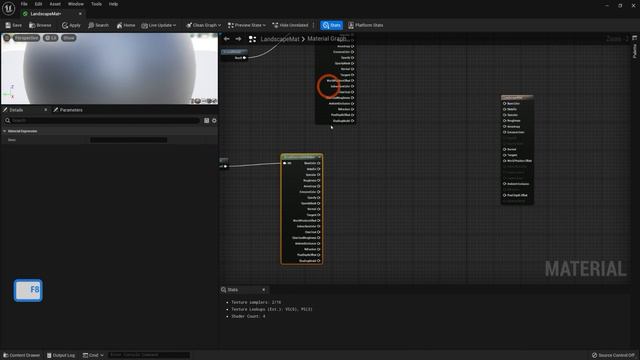The width and height of the screenshot is (640, 360).
Task: Click the material result Metallic pin
Action: (x=504, y=109)
